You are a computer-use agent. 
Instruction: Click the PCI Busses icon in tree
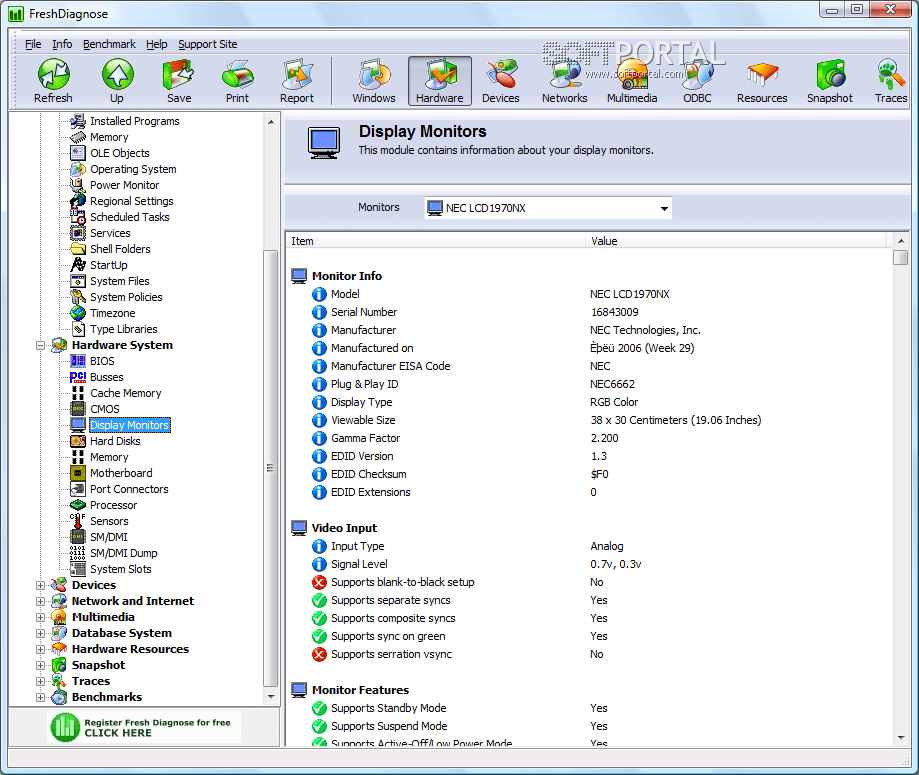coord(78,377)
